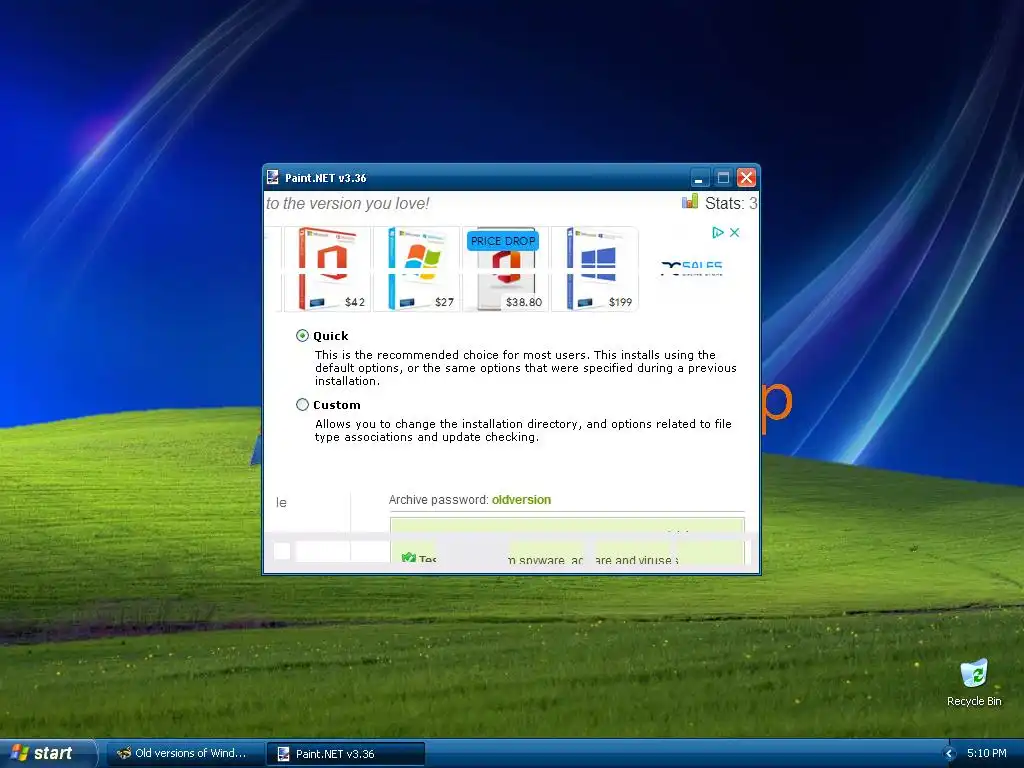Click the $27 Windows product ad
Image resolution: width=1024 pixels, height=768 pixels.
click(416, 269)
